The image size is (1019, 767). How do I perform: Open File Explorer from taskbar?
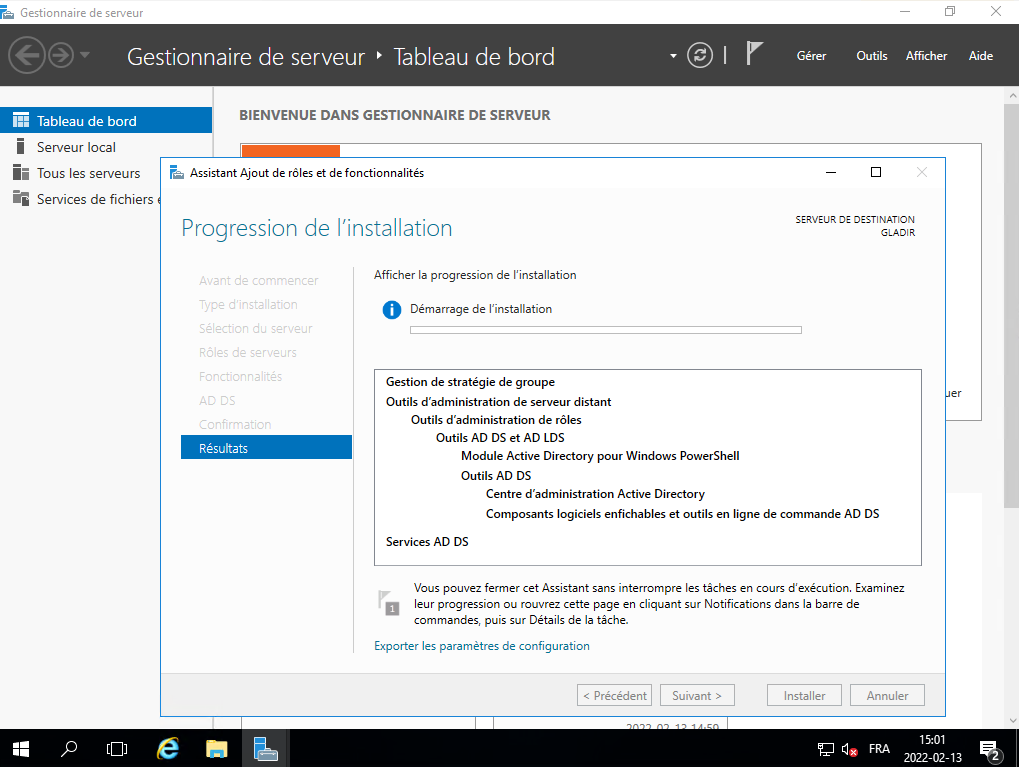tap(216, 749)
